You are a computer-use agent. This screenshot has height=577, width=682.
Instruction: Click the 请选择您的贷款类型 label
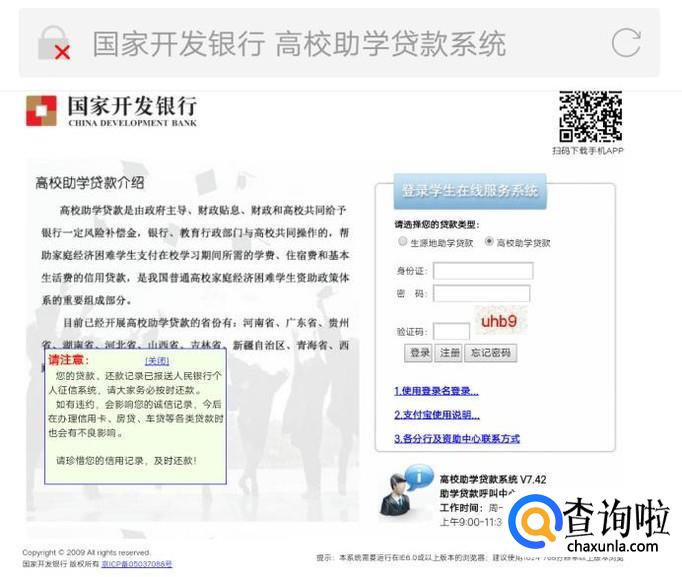click(437, 224)
